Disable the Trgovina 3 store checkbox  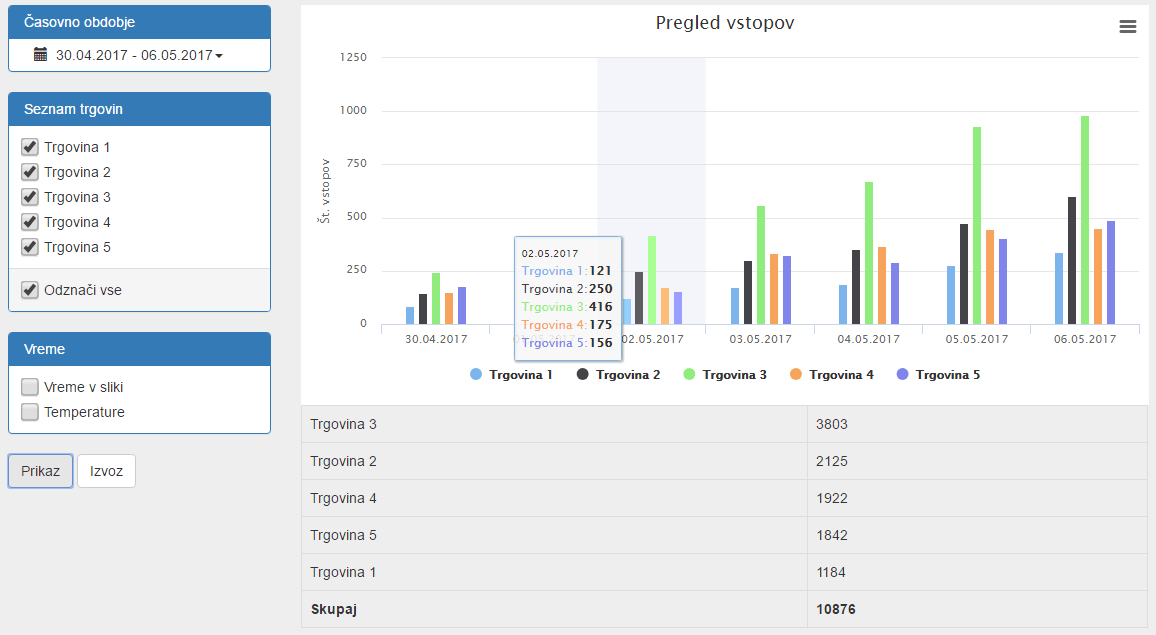click(x=29, y=196)
